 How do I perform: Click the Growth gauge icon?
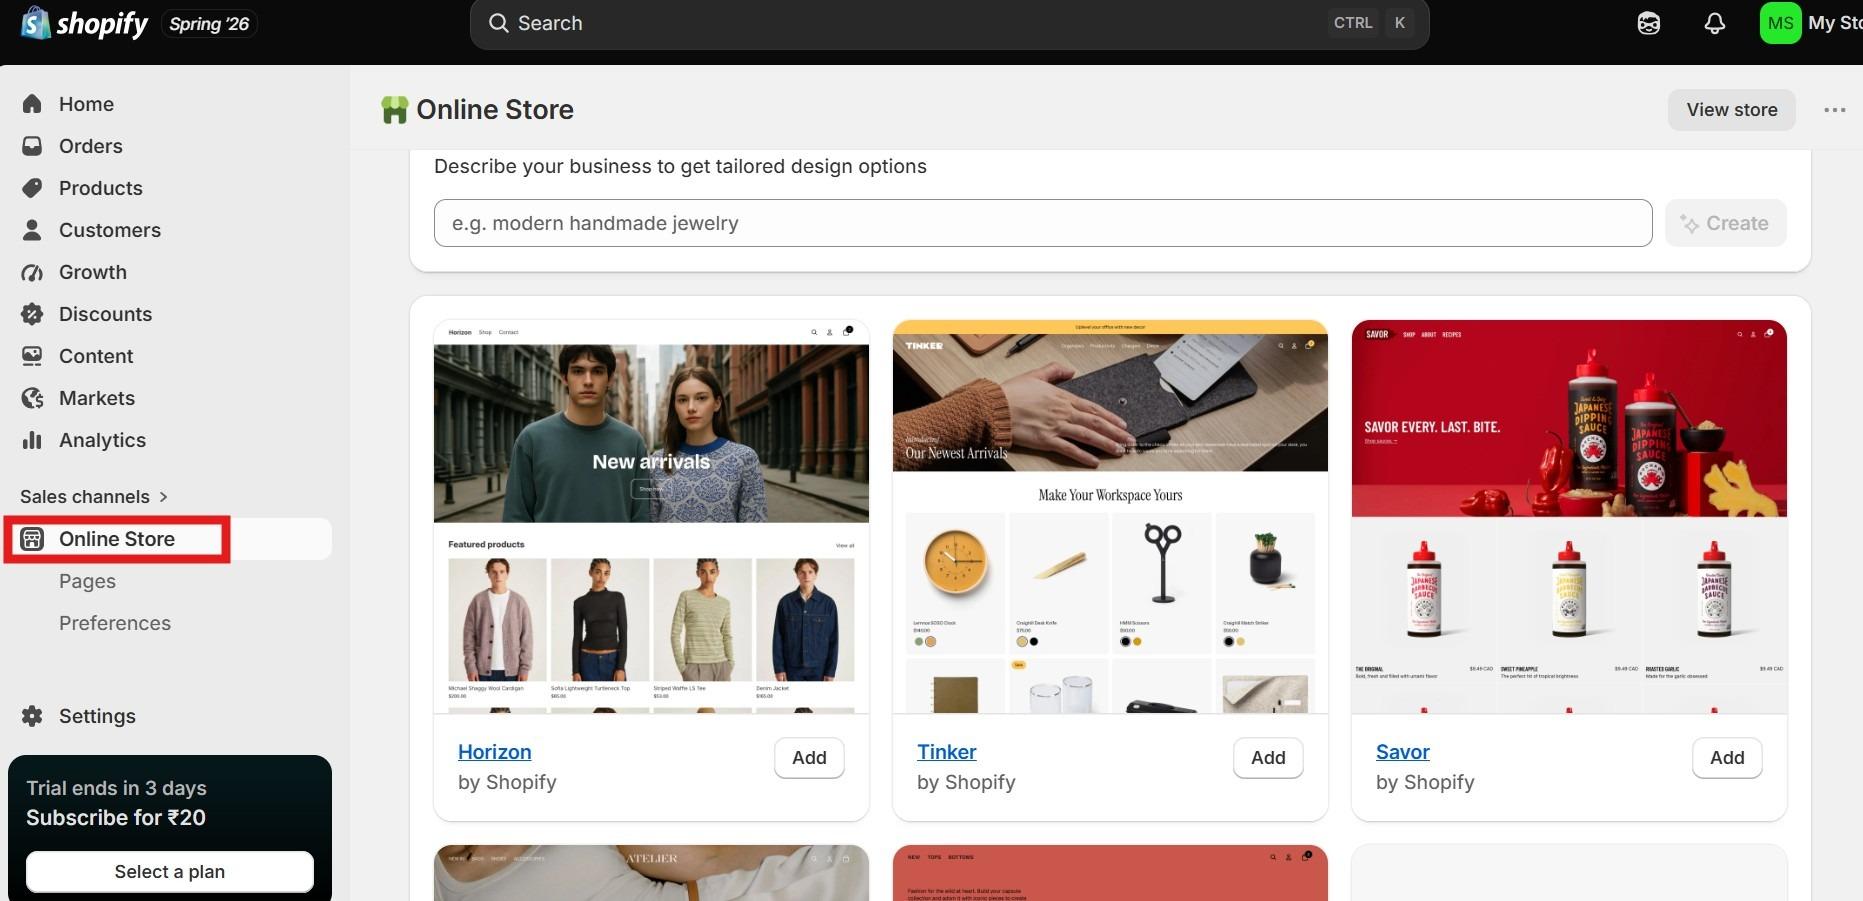[x=32, y=272]
